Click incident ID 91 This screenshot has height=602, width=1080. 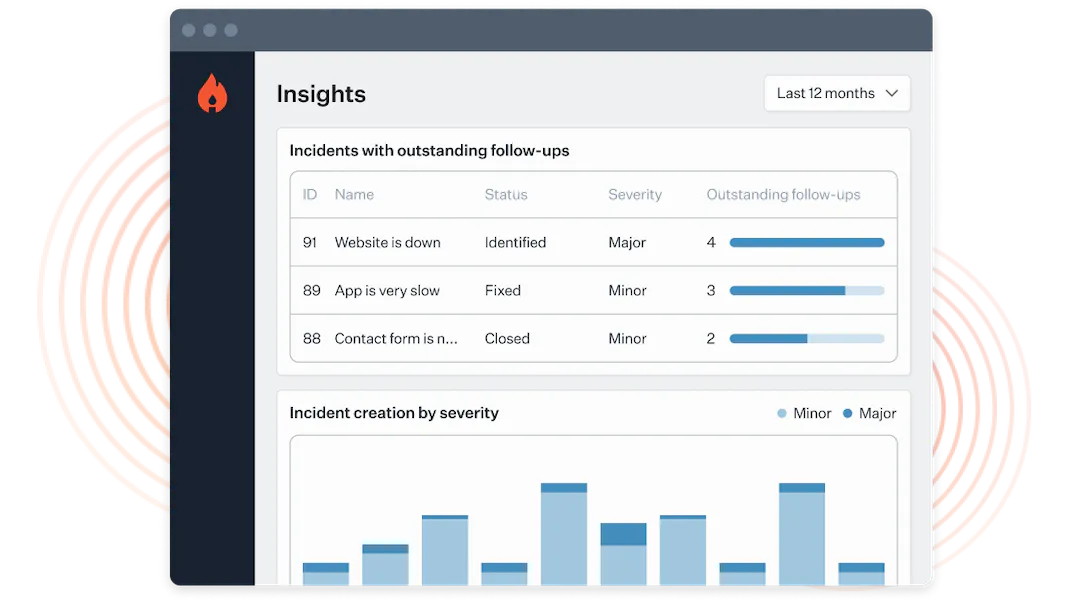pyautogui.click(x=309, y=242)
